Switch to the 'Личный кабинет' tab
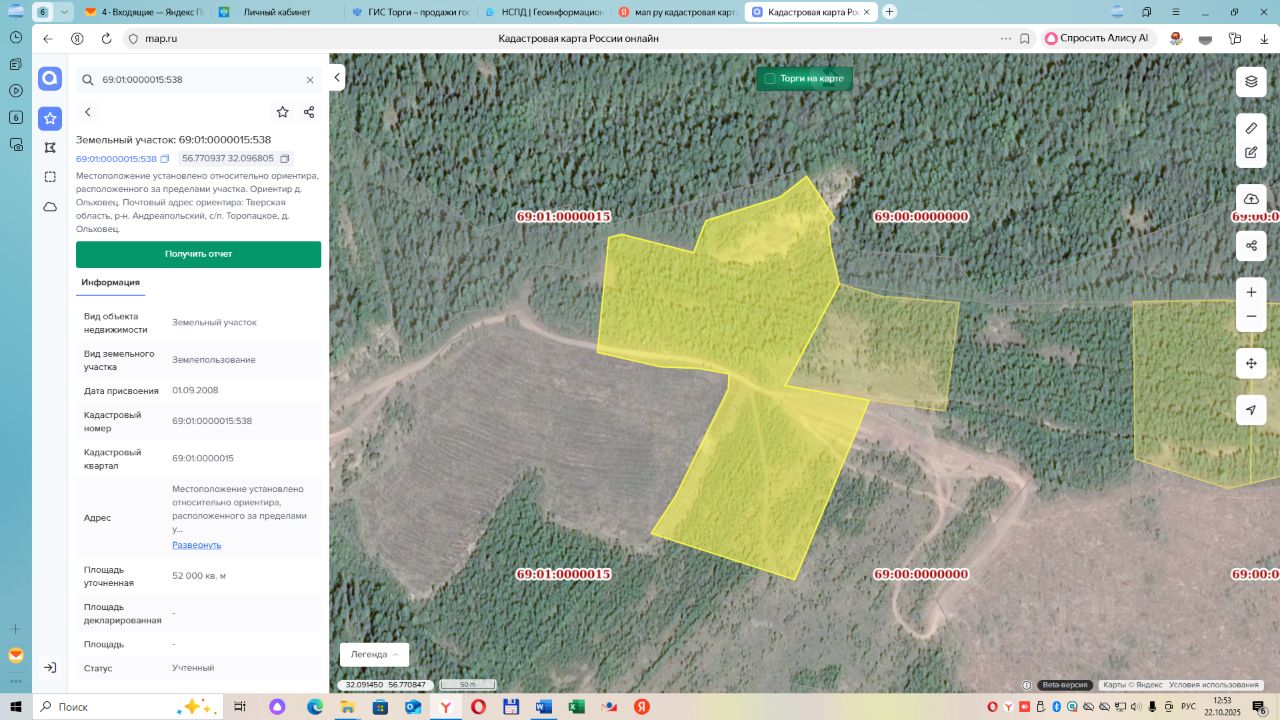 275,12
